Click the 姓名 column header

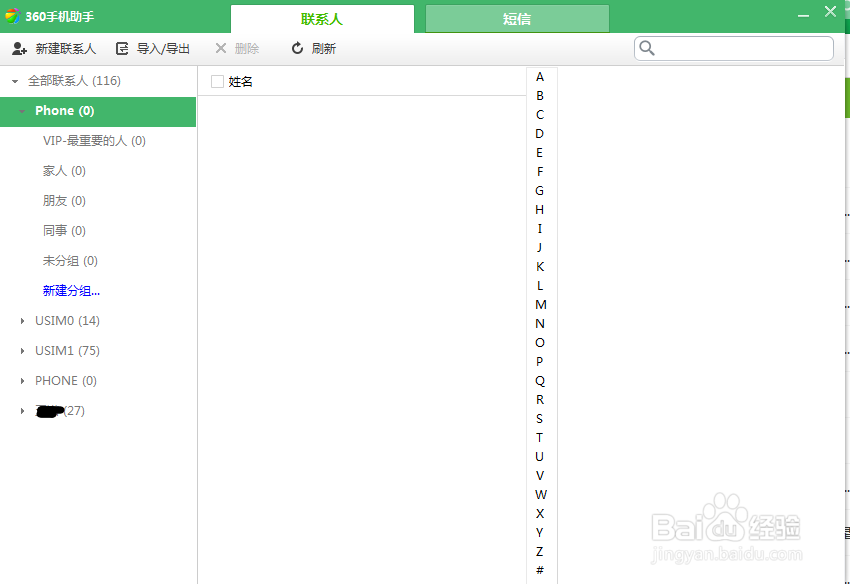(240, 82)
